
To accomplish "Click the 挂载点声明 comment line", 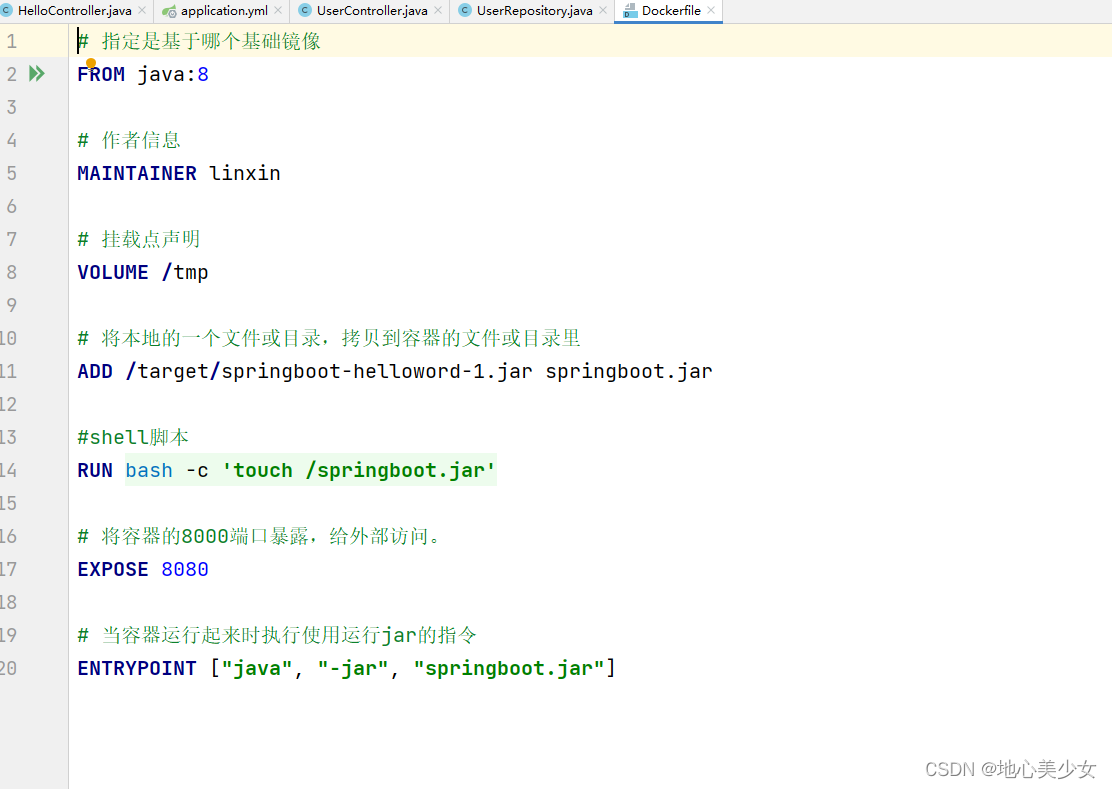I will pos(139,240).
